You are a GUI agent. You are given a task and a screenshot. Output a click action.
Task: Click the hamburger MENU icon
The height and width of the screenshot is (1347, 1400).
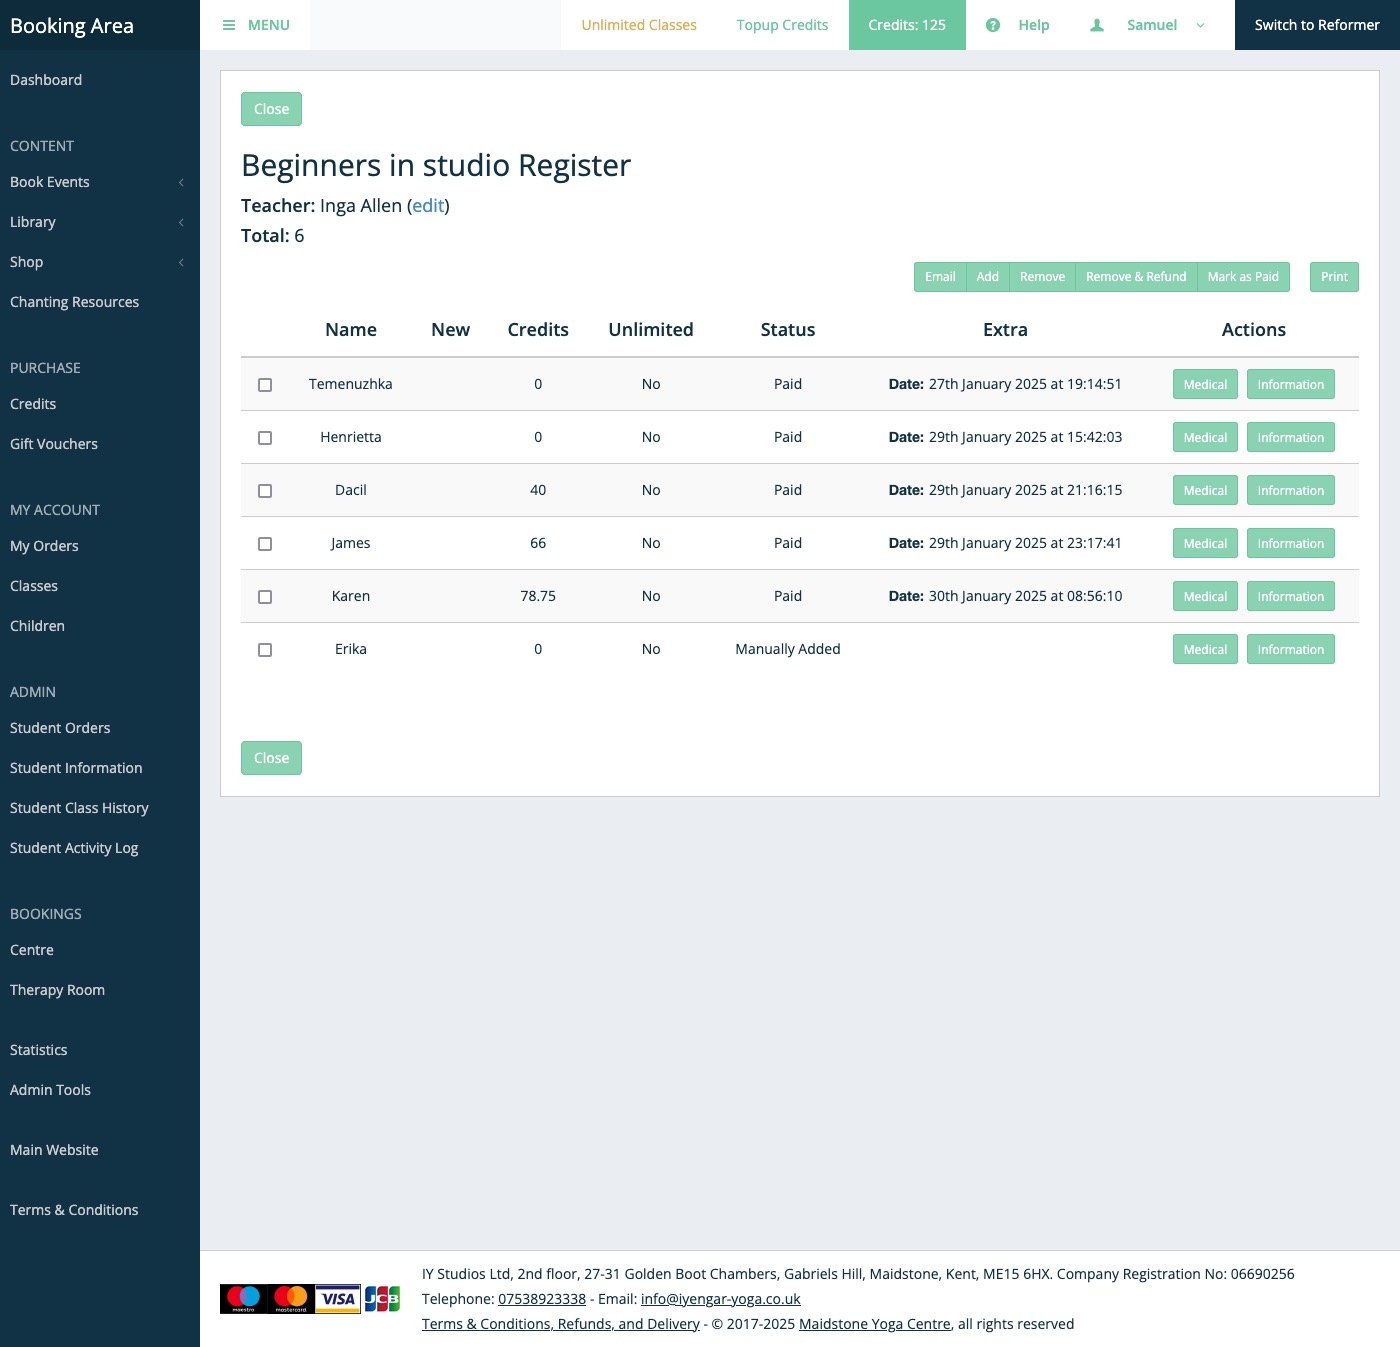(x=229, y=25)
